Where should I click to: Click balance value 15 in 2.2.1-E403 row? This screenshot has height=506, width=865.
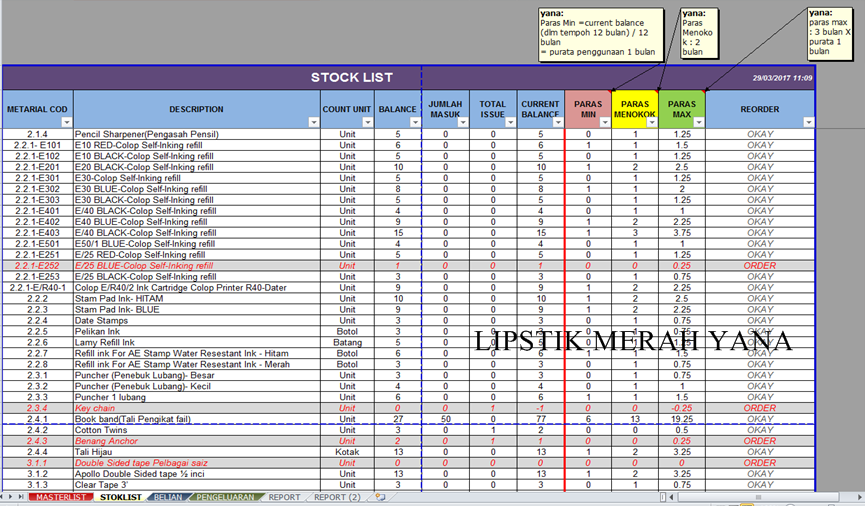[x=398, y=233]
